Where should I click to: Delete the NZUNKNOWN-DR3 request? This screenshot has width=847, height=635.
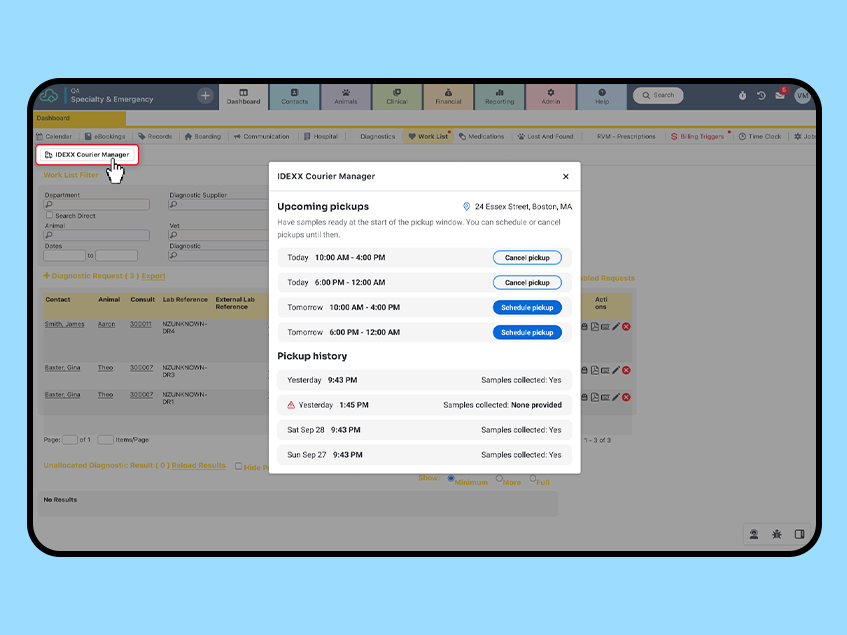tap(626, 370)
